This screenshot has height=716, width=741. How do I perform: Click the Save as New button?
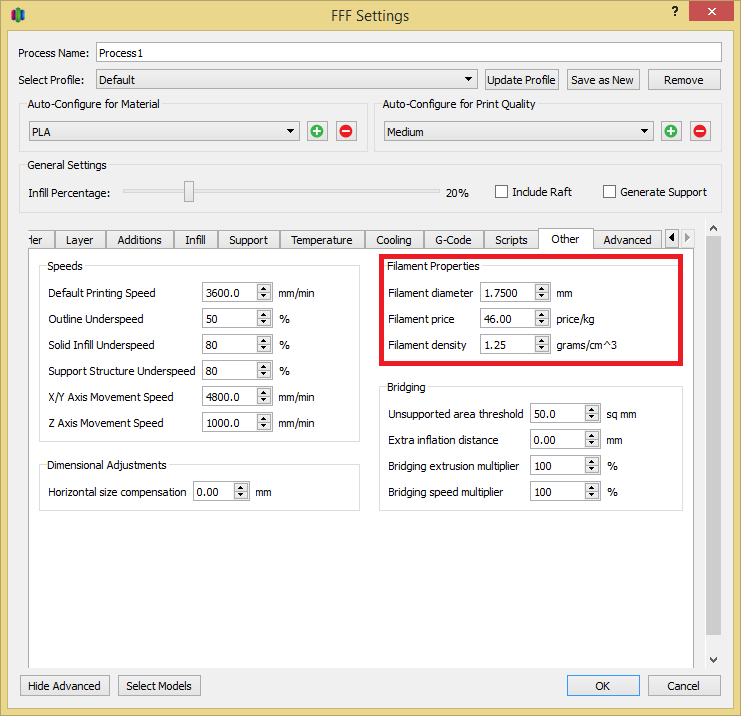[x=603, y=79]
